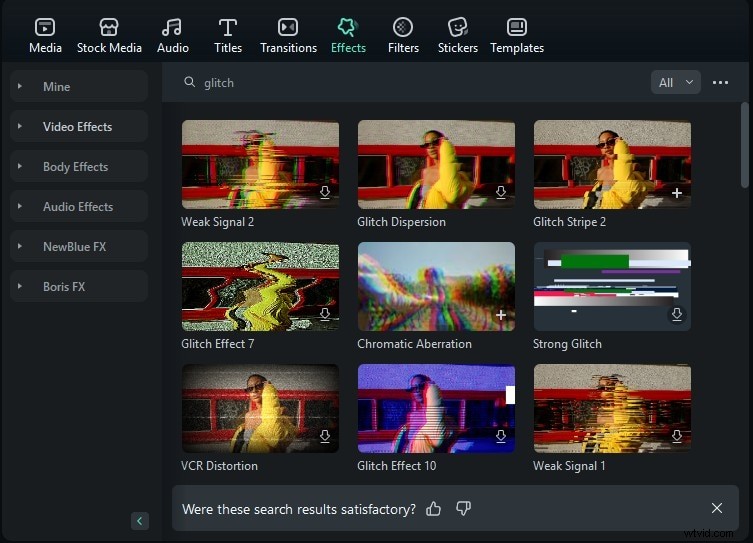
Task: Open the Audio tab icon
Action: pyautogui.click(x=172, y=27)
